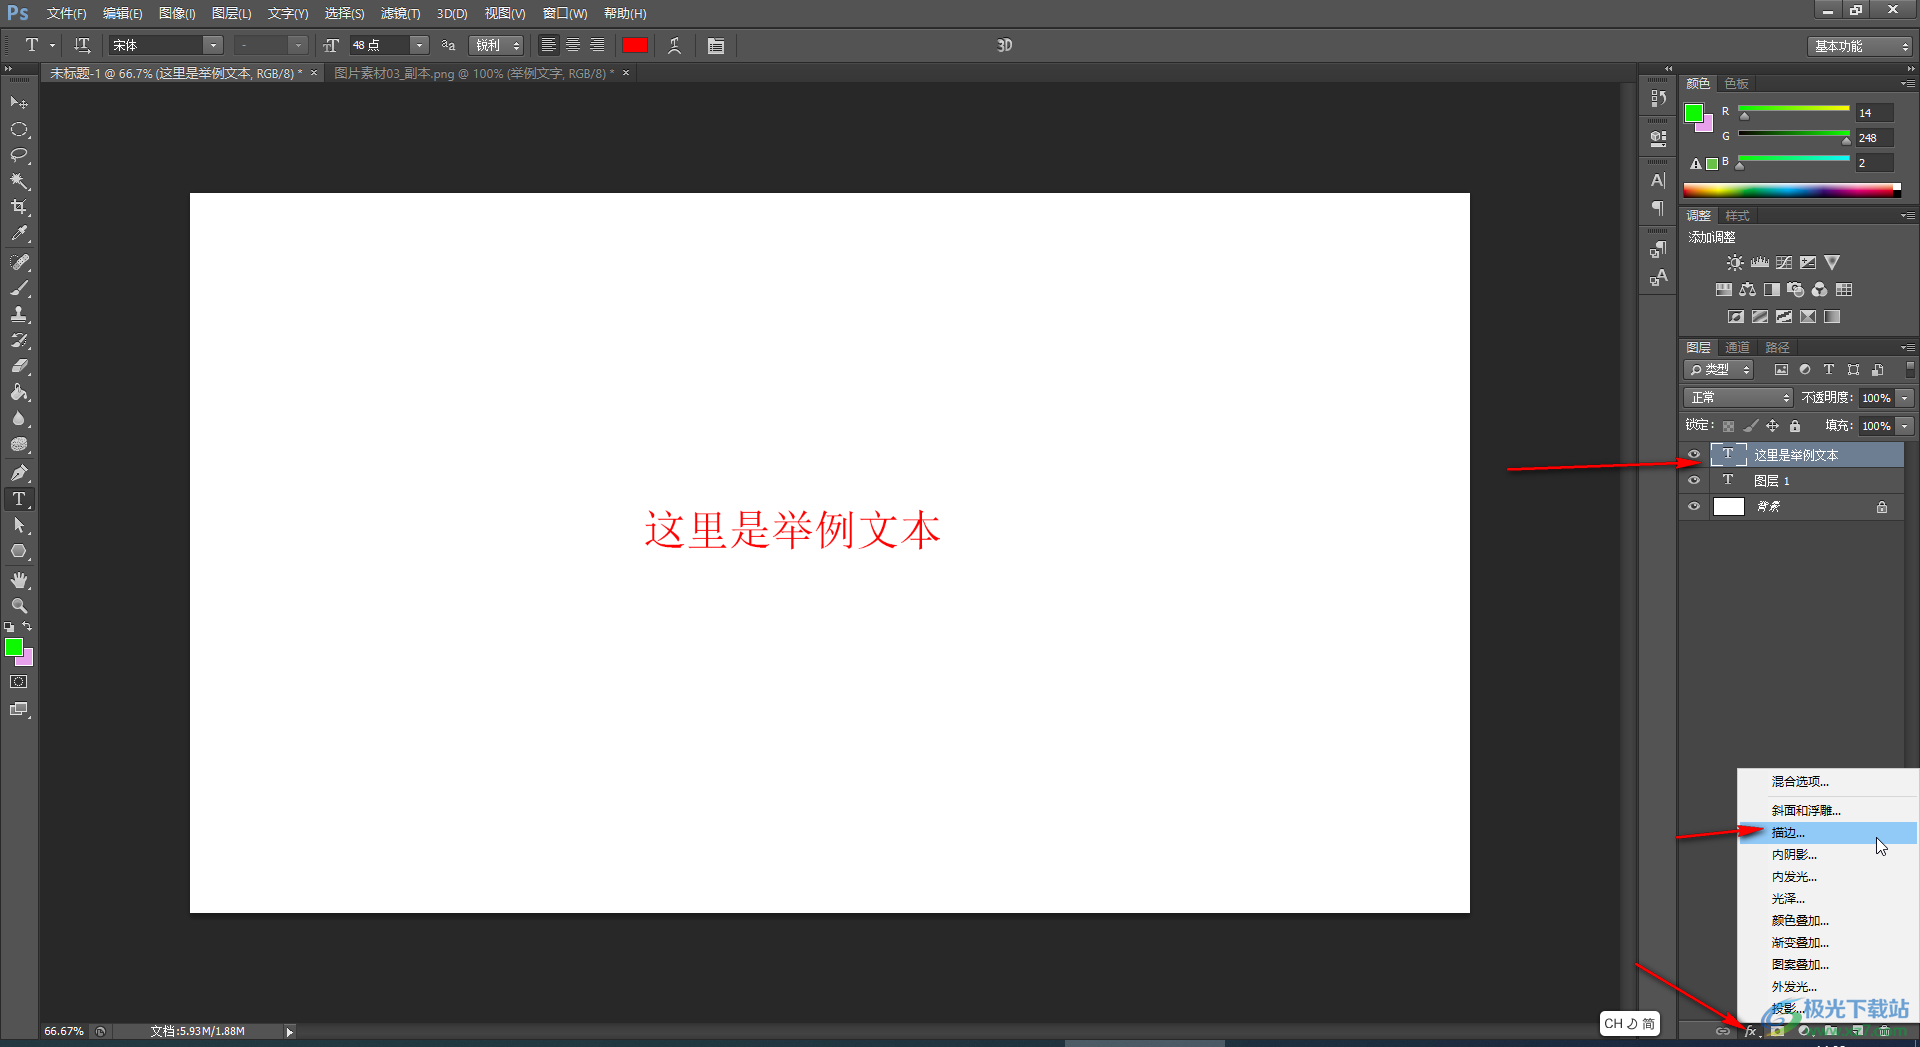Select the 图层 1 layer row
The height and width of the screenshot is (1047, 1920).
(x=1806, y=481)
